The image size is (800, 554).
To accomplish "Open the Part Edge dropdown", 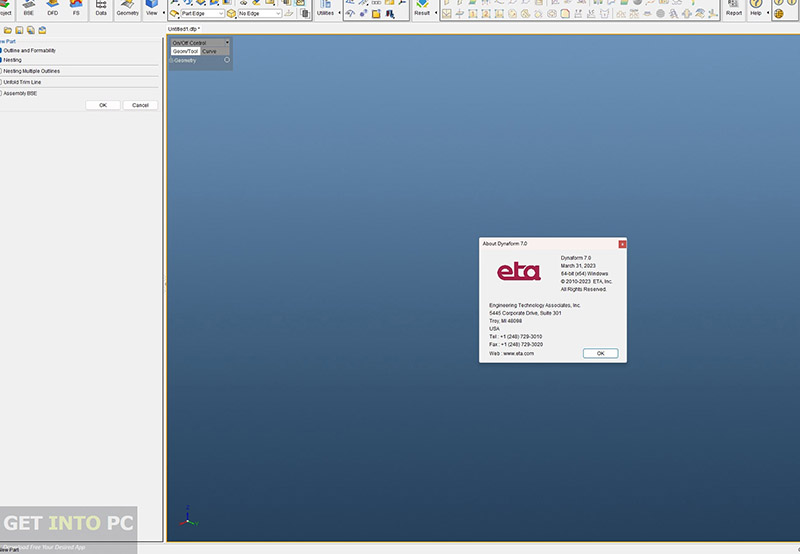I will pyautogui.click(x=198, y=14).
